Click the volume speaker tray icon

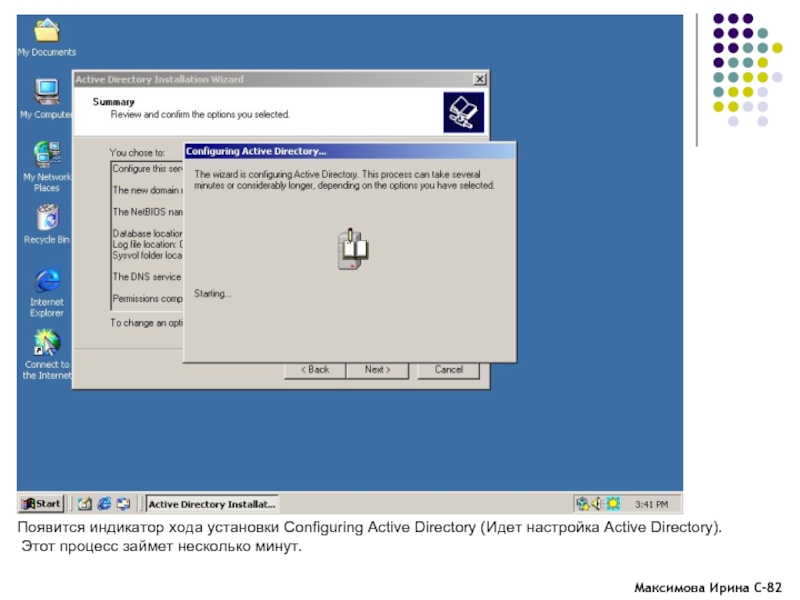(596, 504)
